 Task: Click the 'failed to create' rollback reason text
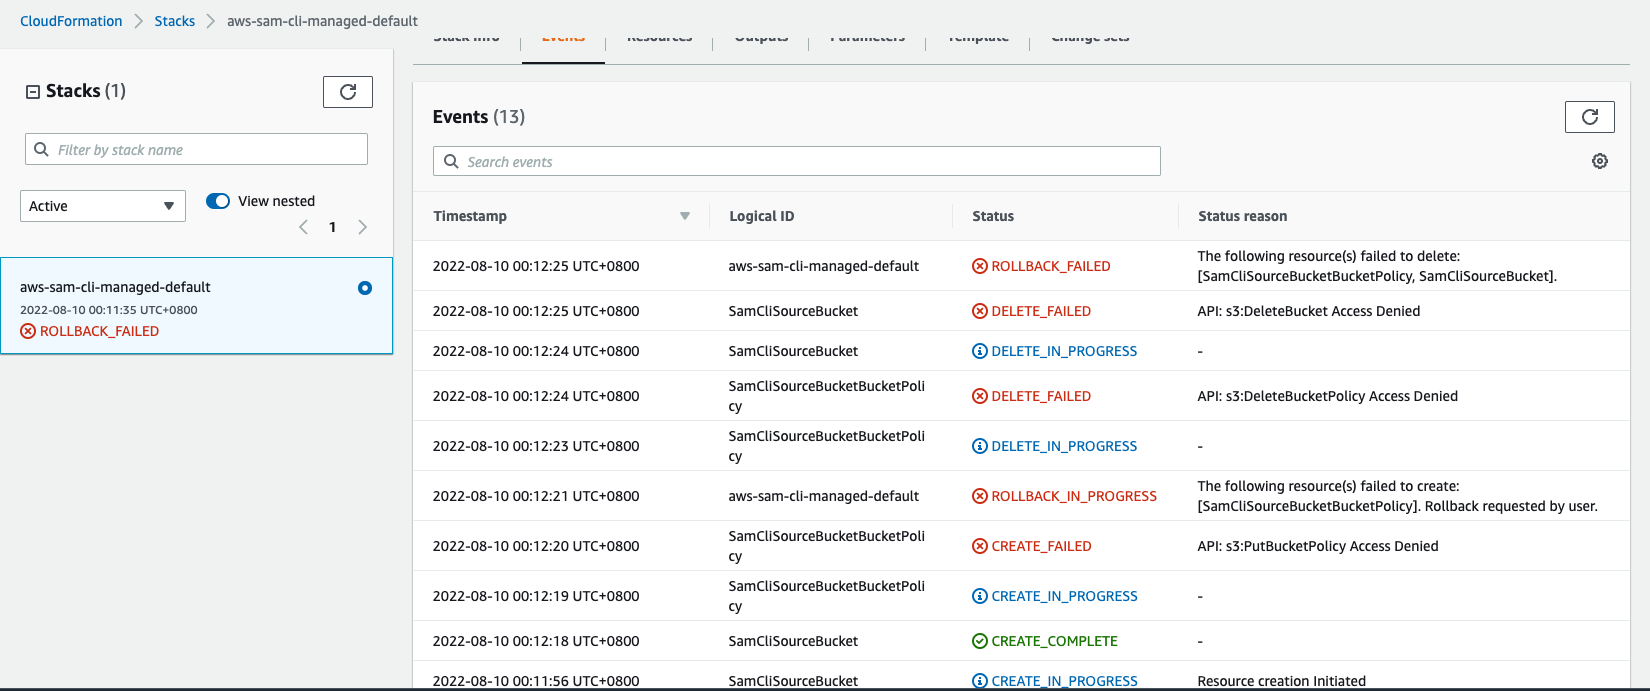[1397, 496]
